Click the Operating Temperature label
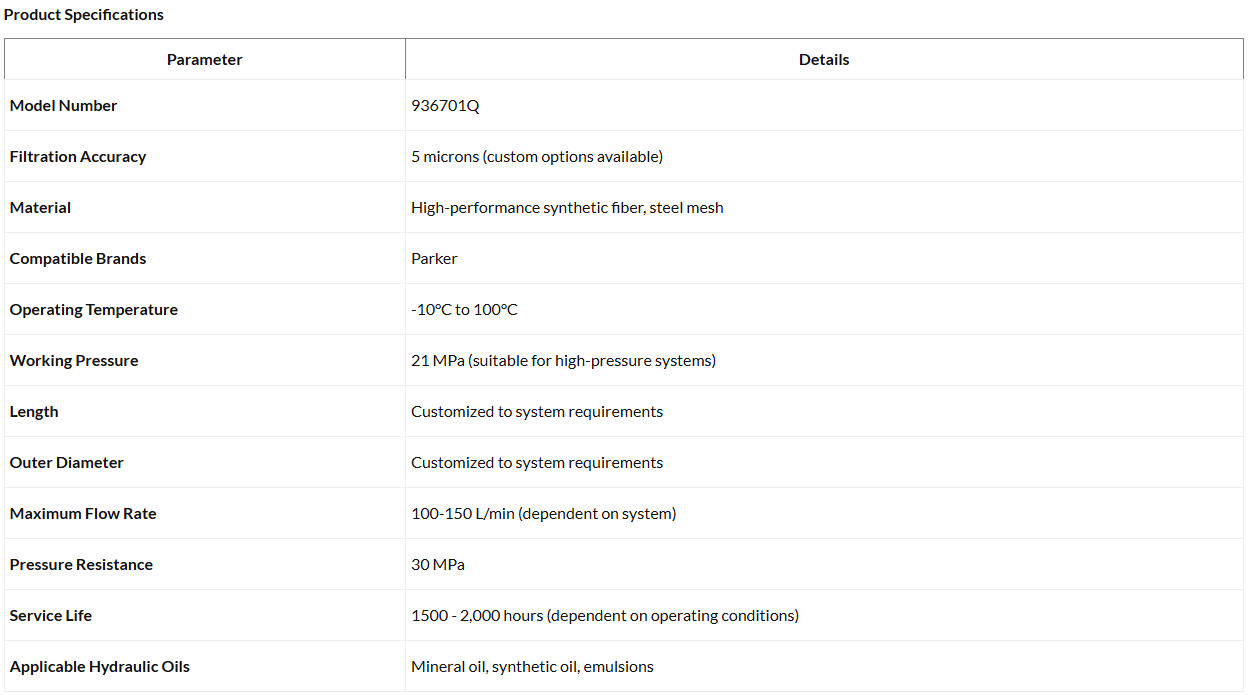This screenshot has width=1252, height=695. (x=94, y=310)
